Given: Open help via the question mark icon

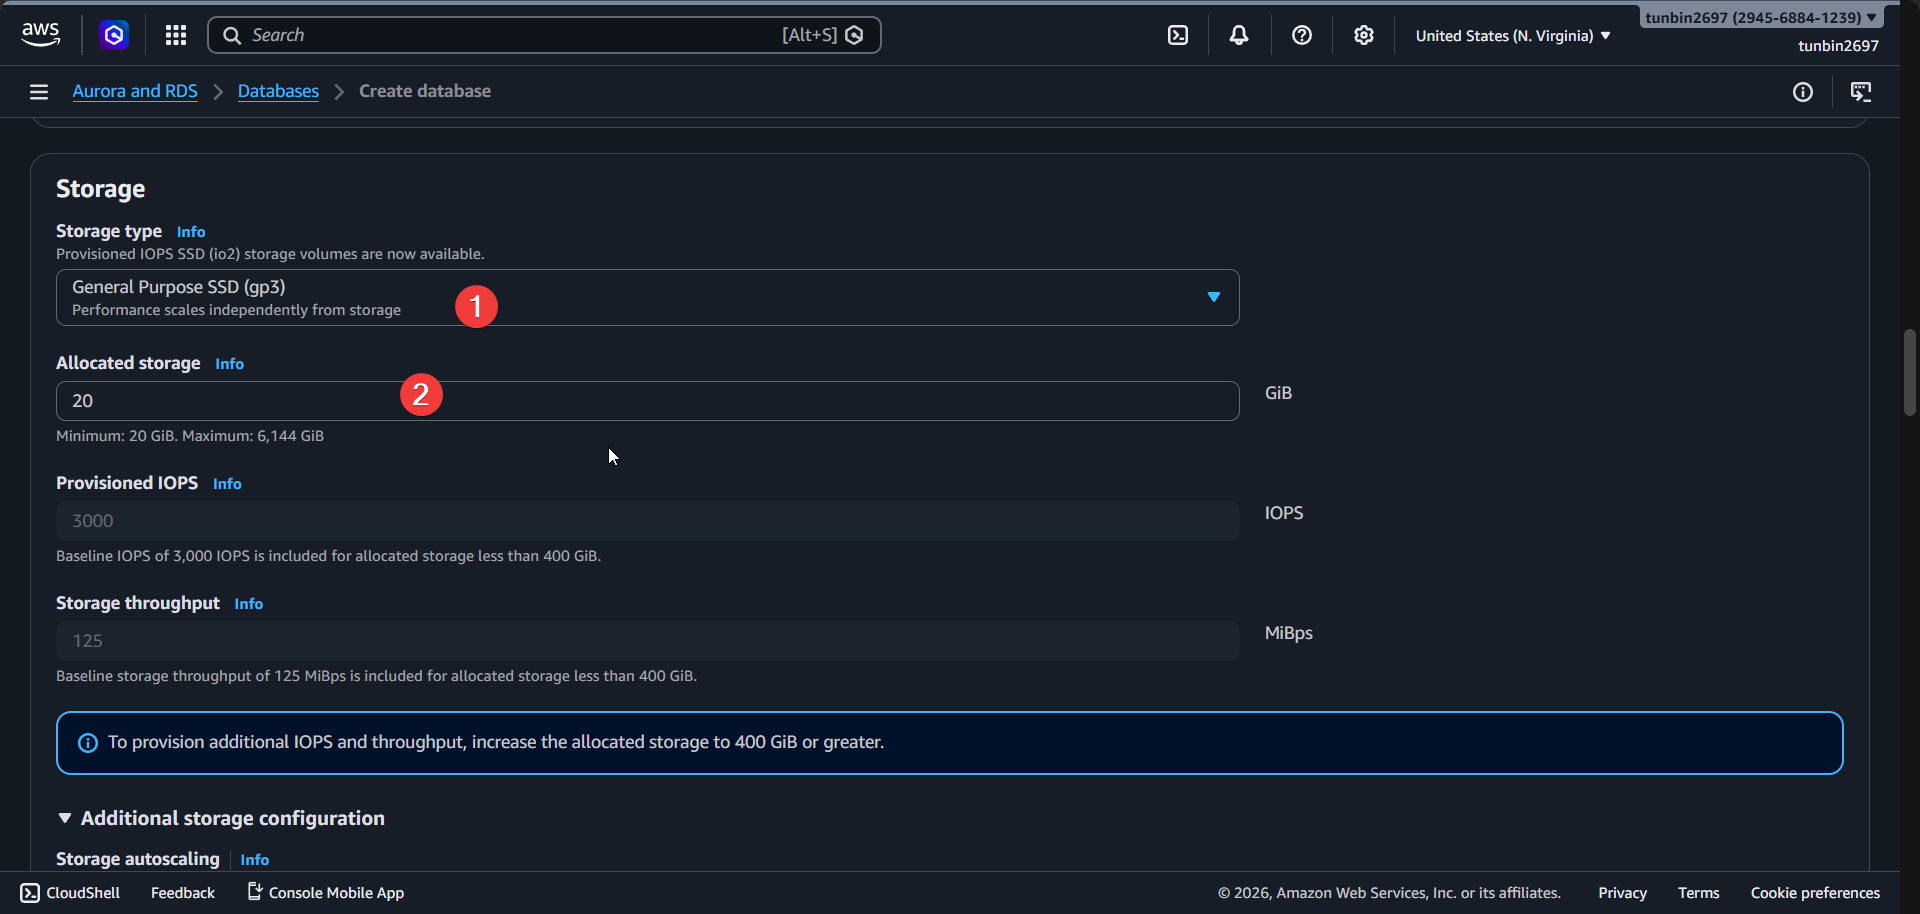Looking at the screenshot, I should tap(1301, 35).
